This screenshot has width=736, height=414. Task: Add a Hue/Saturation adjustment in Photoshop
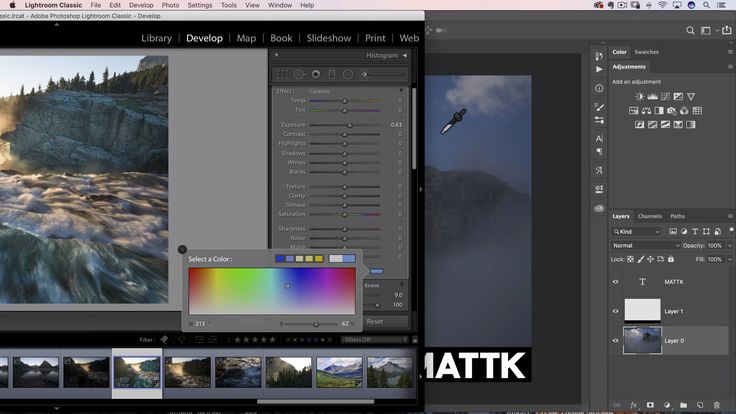[634, 111]
